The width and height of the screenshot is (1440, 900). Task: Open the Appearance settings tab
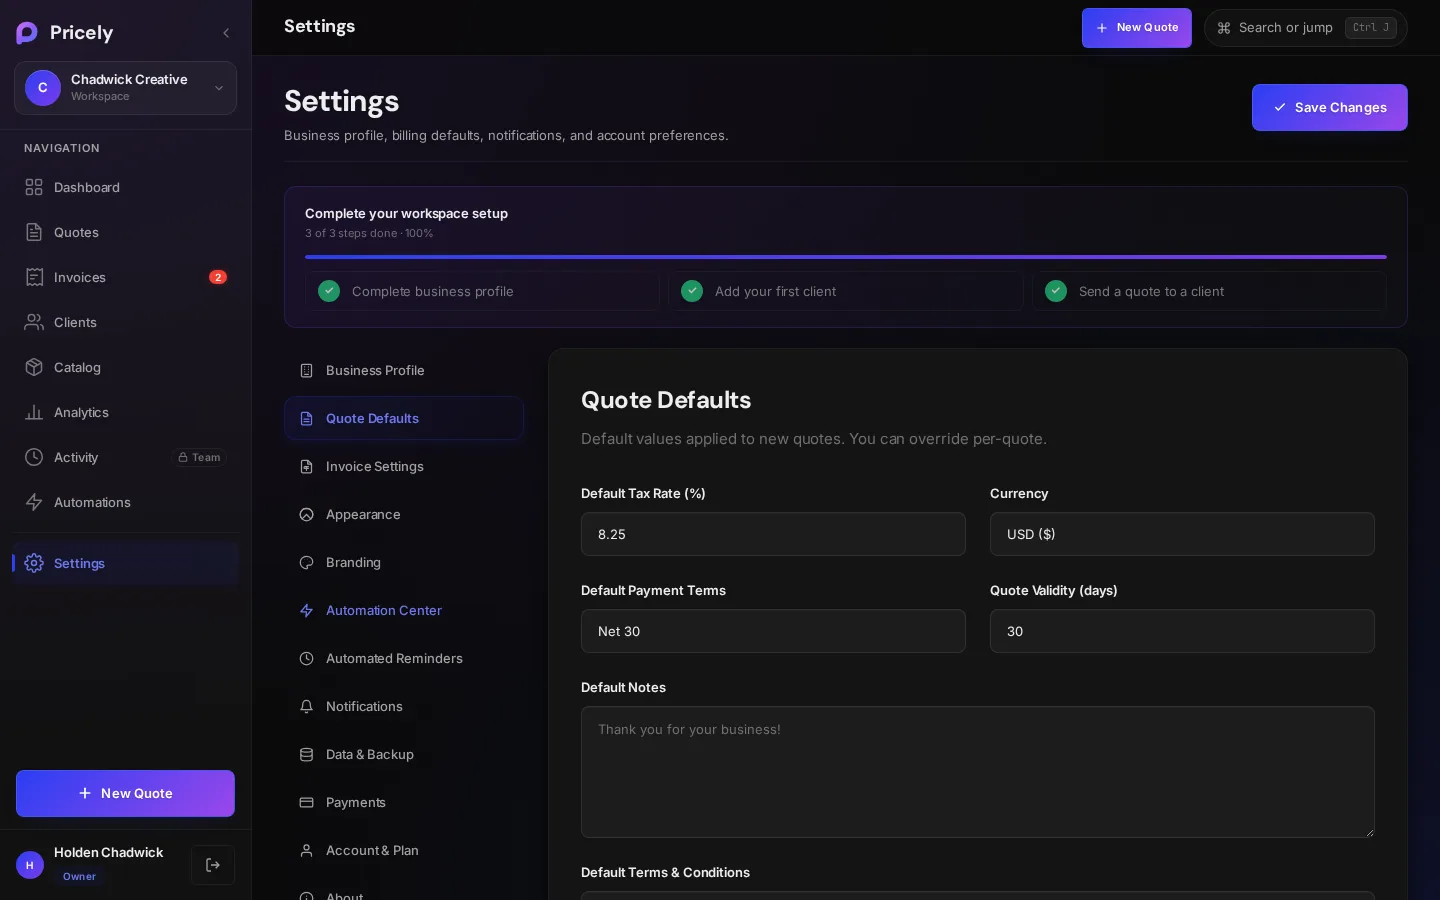pos(404,514)
